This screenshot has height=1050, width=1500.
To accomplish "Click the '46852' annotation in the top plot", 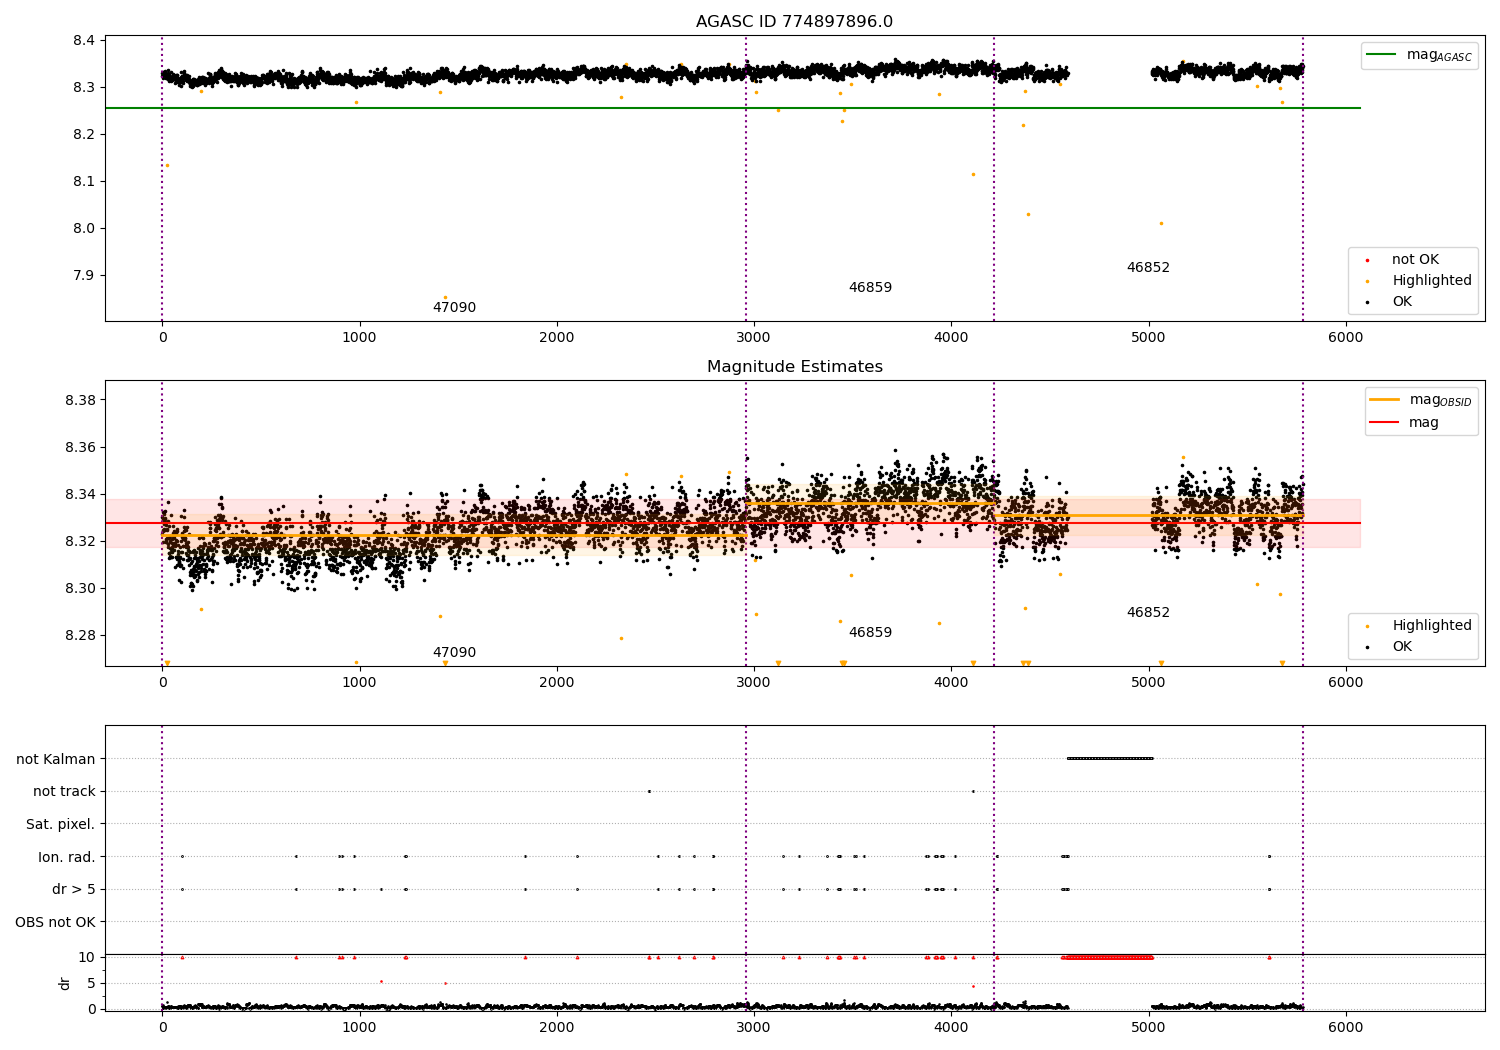I will (1148, 268).
